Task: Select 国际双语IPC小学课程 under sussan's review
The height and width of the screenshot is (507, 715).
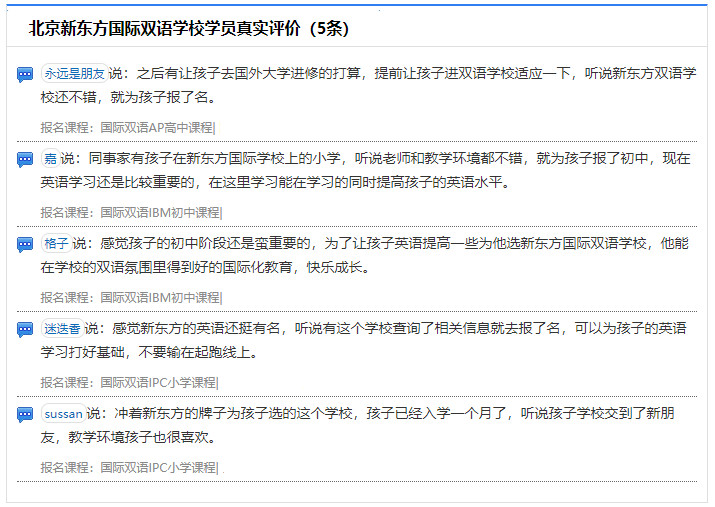Action: [x=158, y=468]
